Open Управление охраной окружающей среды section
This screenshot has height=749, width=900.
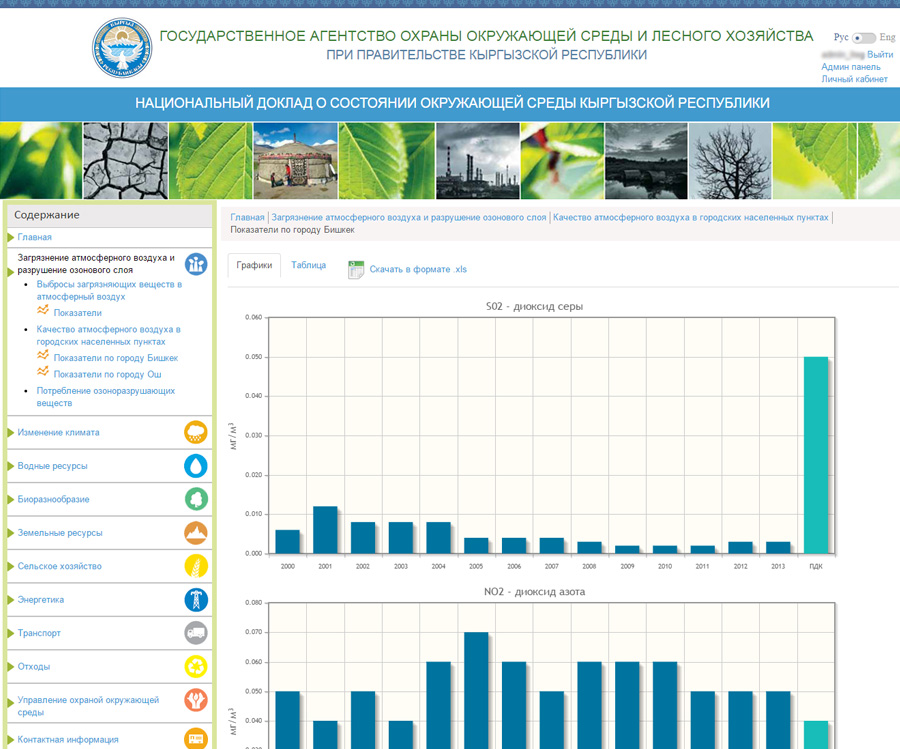88,706
